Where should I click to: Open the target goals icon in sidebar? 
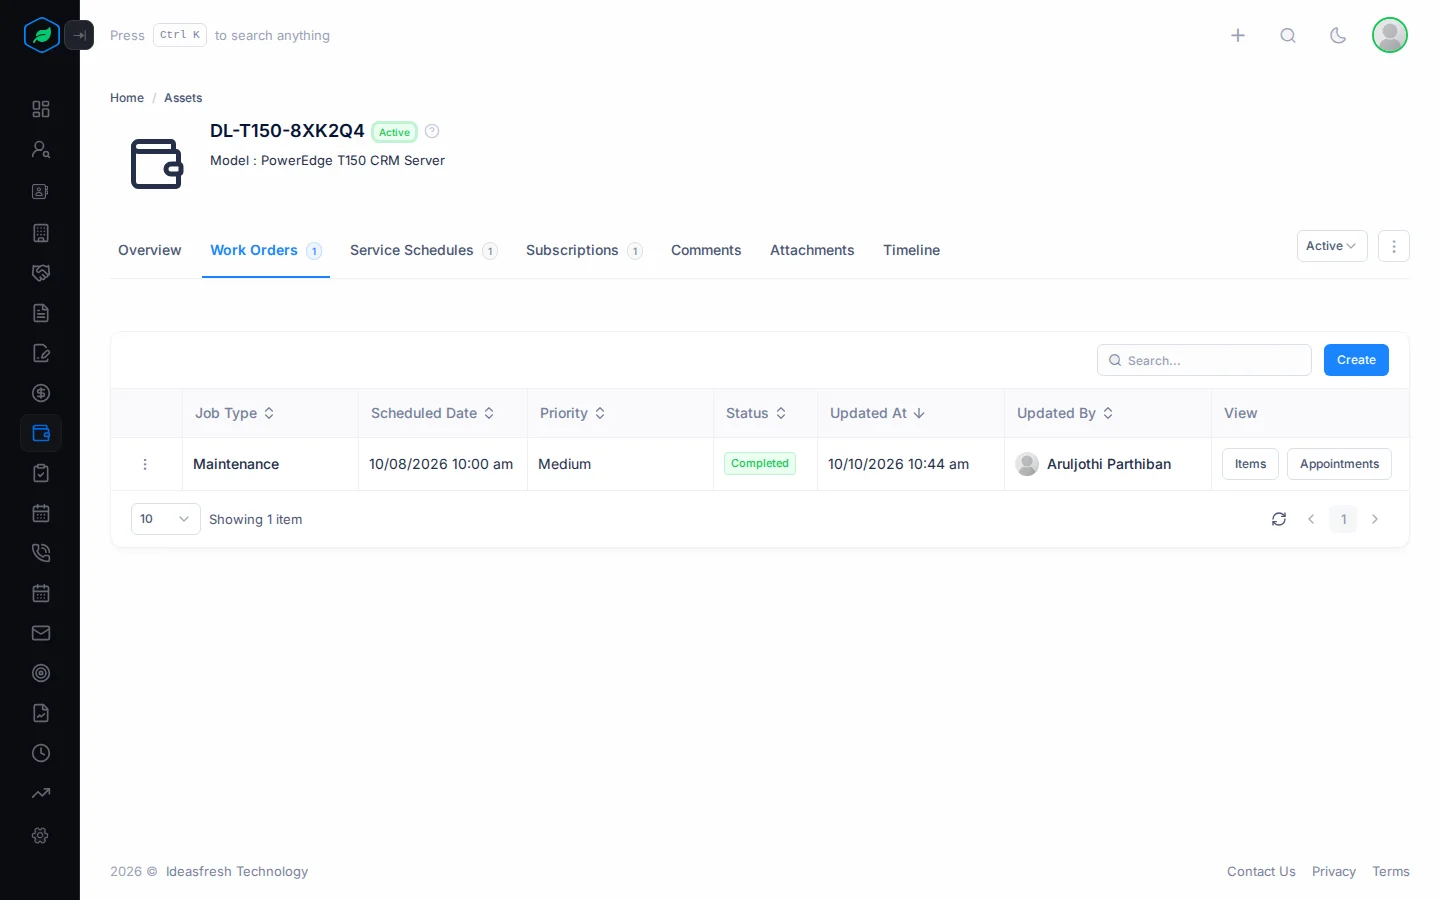pos(41,673)
